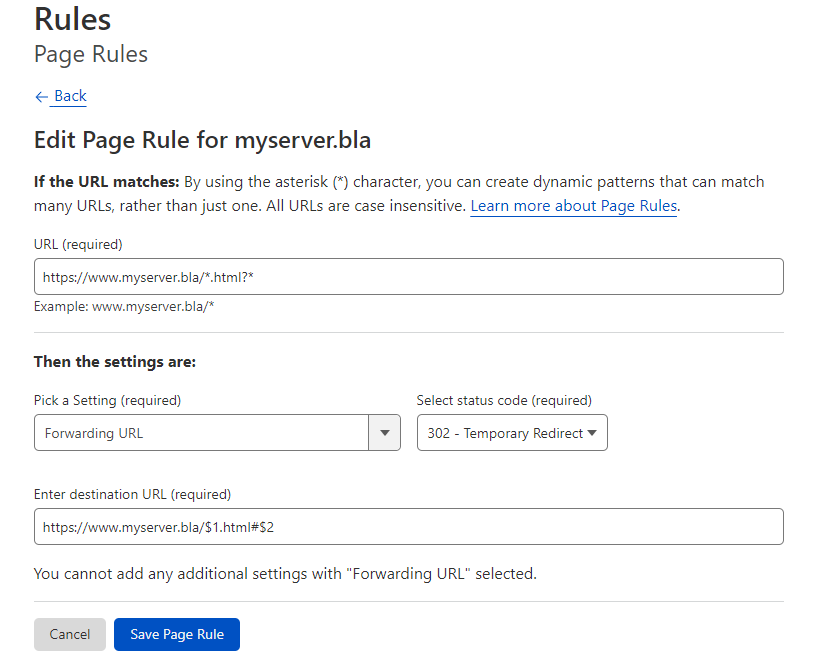Focus the URL pattern input field

coord(408,277)
